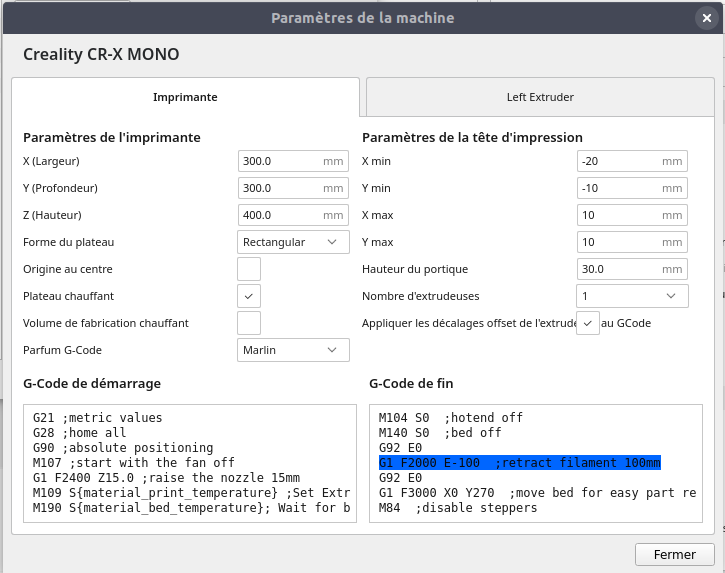Click the X max input field
This screenshot has width=725, height=573.
coord(632,215)
